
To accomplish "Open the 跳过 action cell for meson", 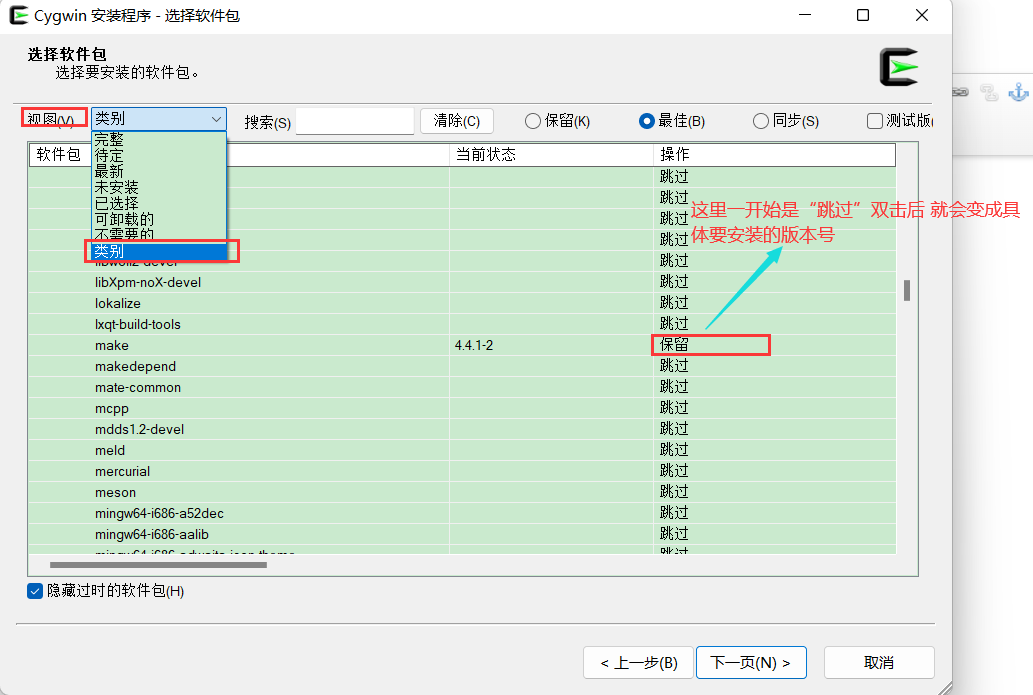I will [674, 493].
